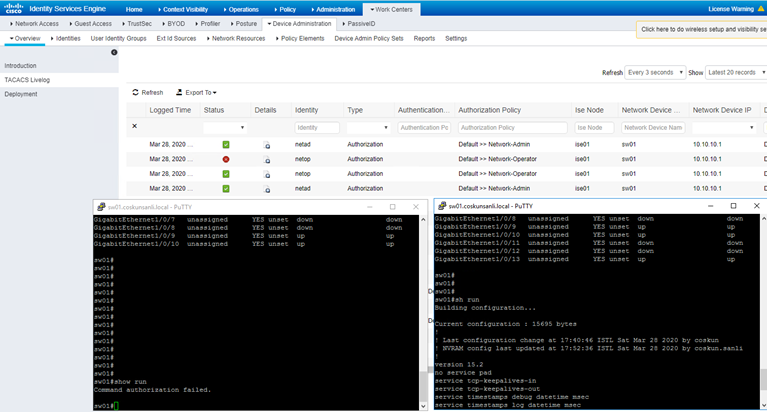Click PuTTY icon in left terminal title
This screenshot has width=767, height=412.
tap(101, 207)
